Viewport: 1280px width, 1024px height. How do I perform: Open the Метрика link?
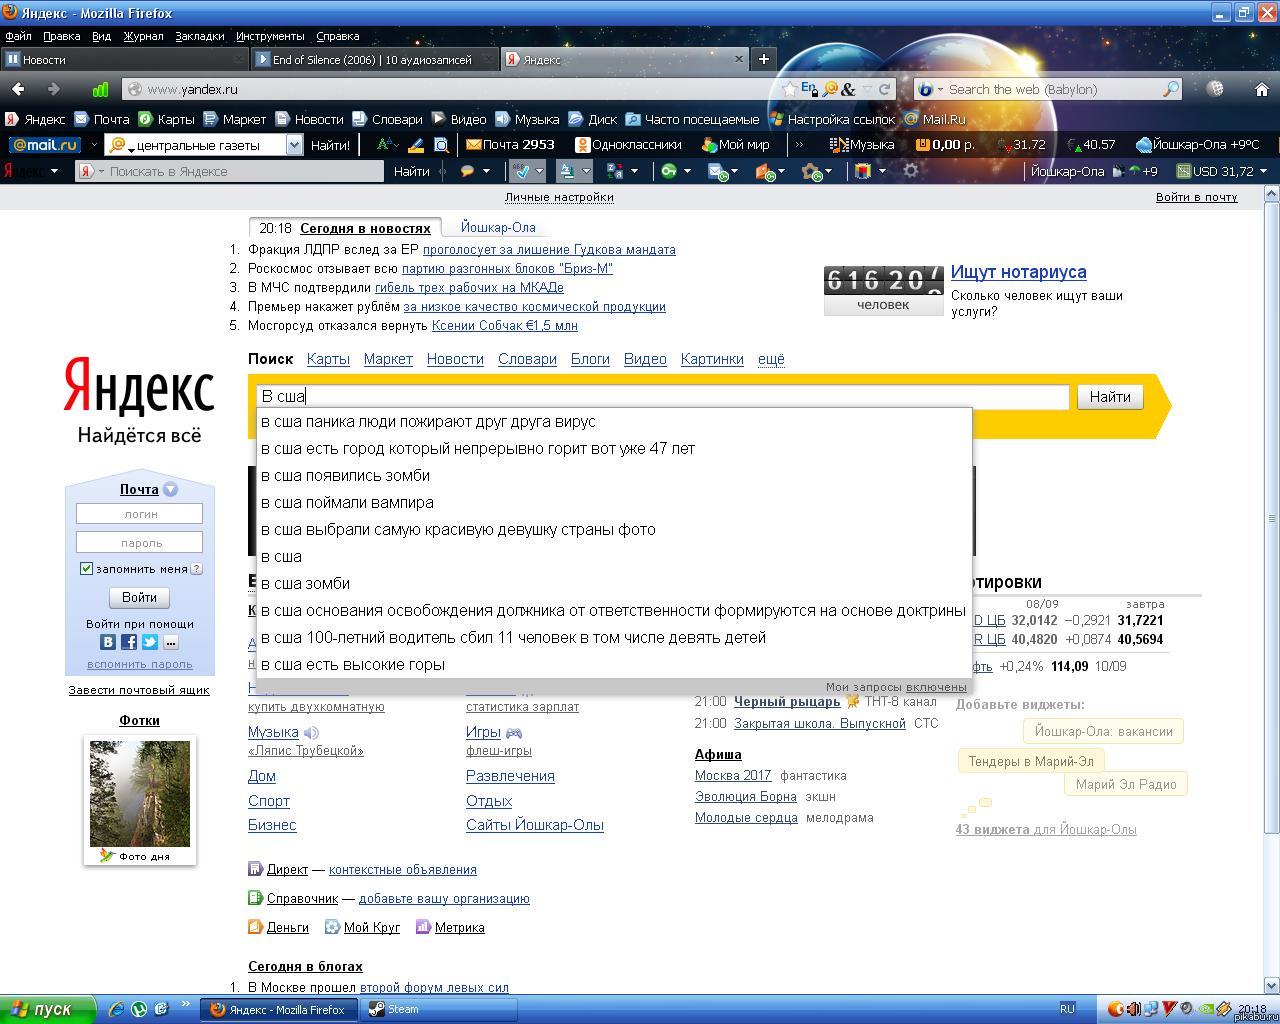tap(459, 927)
